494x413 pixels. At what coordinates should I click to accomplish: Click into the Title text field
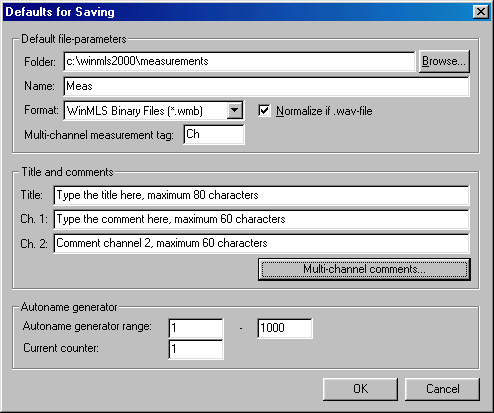pos(261,195)
